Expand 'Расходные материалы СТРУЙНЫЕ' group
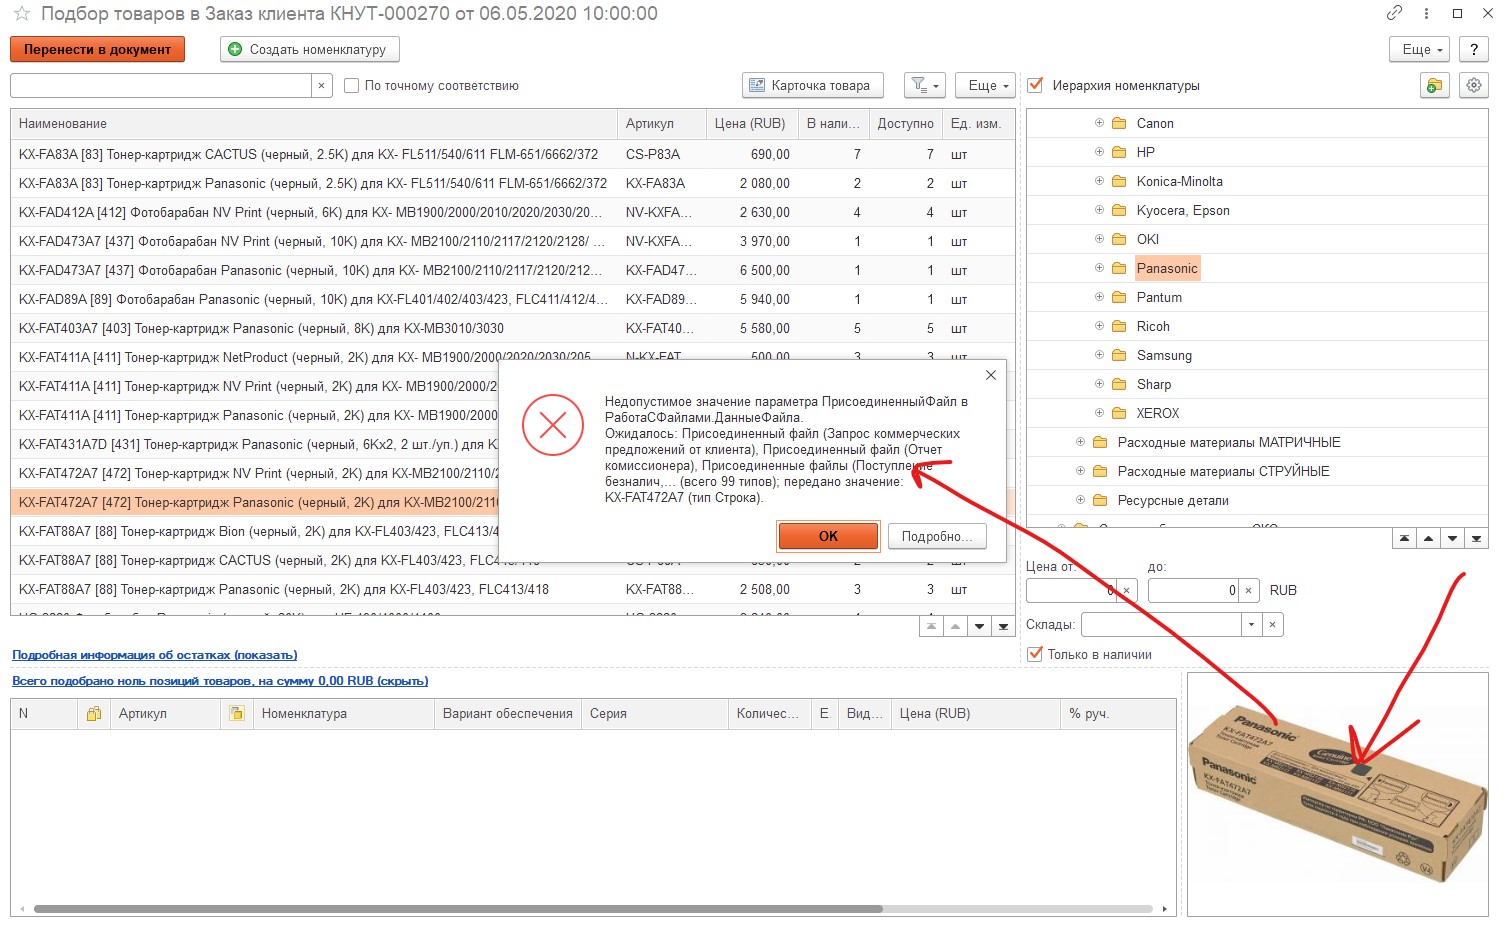The width and height of the screenshot is (1503, 925). click(x=1080, y=471)
